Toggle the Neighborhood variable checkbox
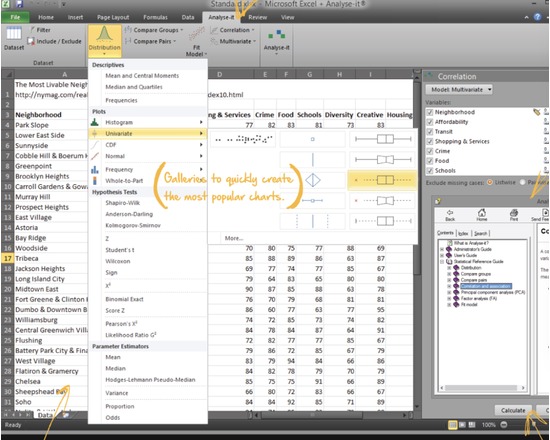The height and width of the screenshot is (440, 550). pyautogui.click(x=430, y=112)
